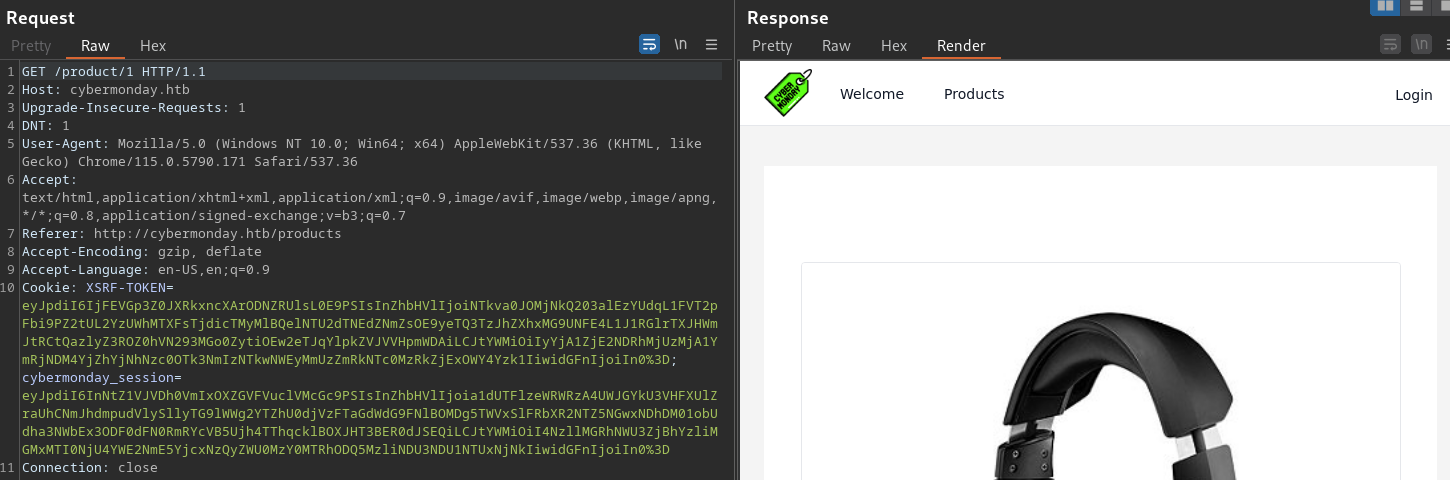
Task: Switch to side-by-side panel layout
Action: tap(1385, 6)
